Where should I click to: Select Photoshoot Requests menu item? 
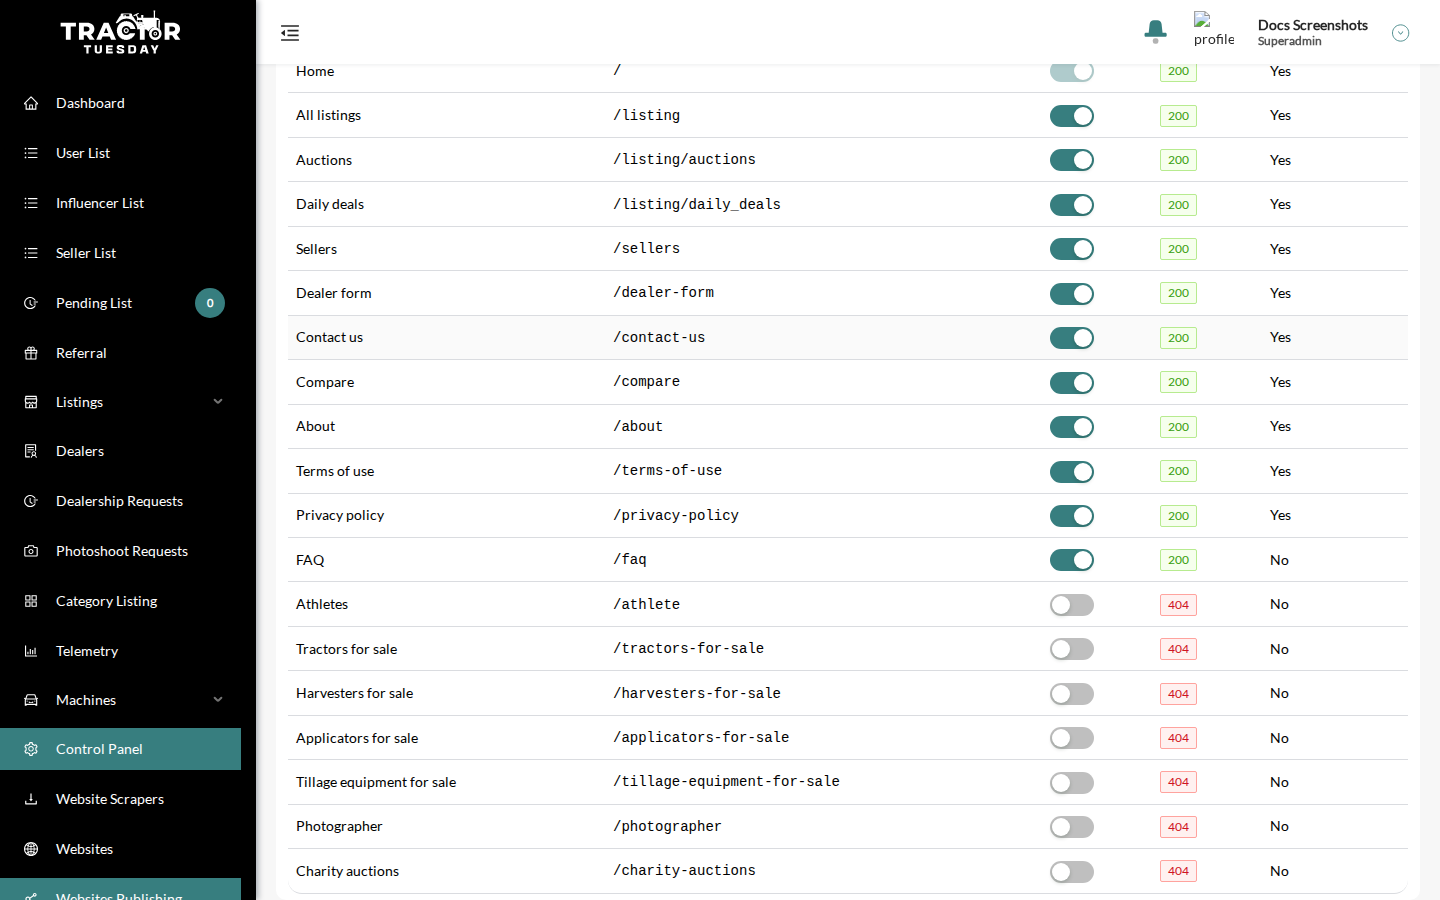[x=120, y=551]
